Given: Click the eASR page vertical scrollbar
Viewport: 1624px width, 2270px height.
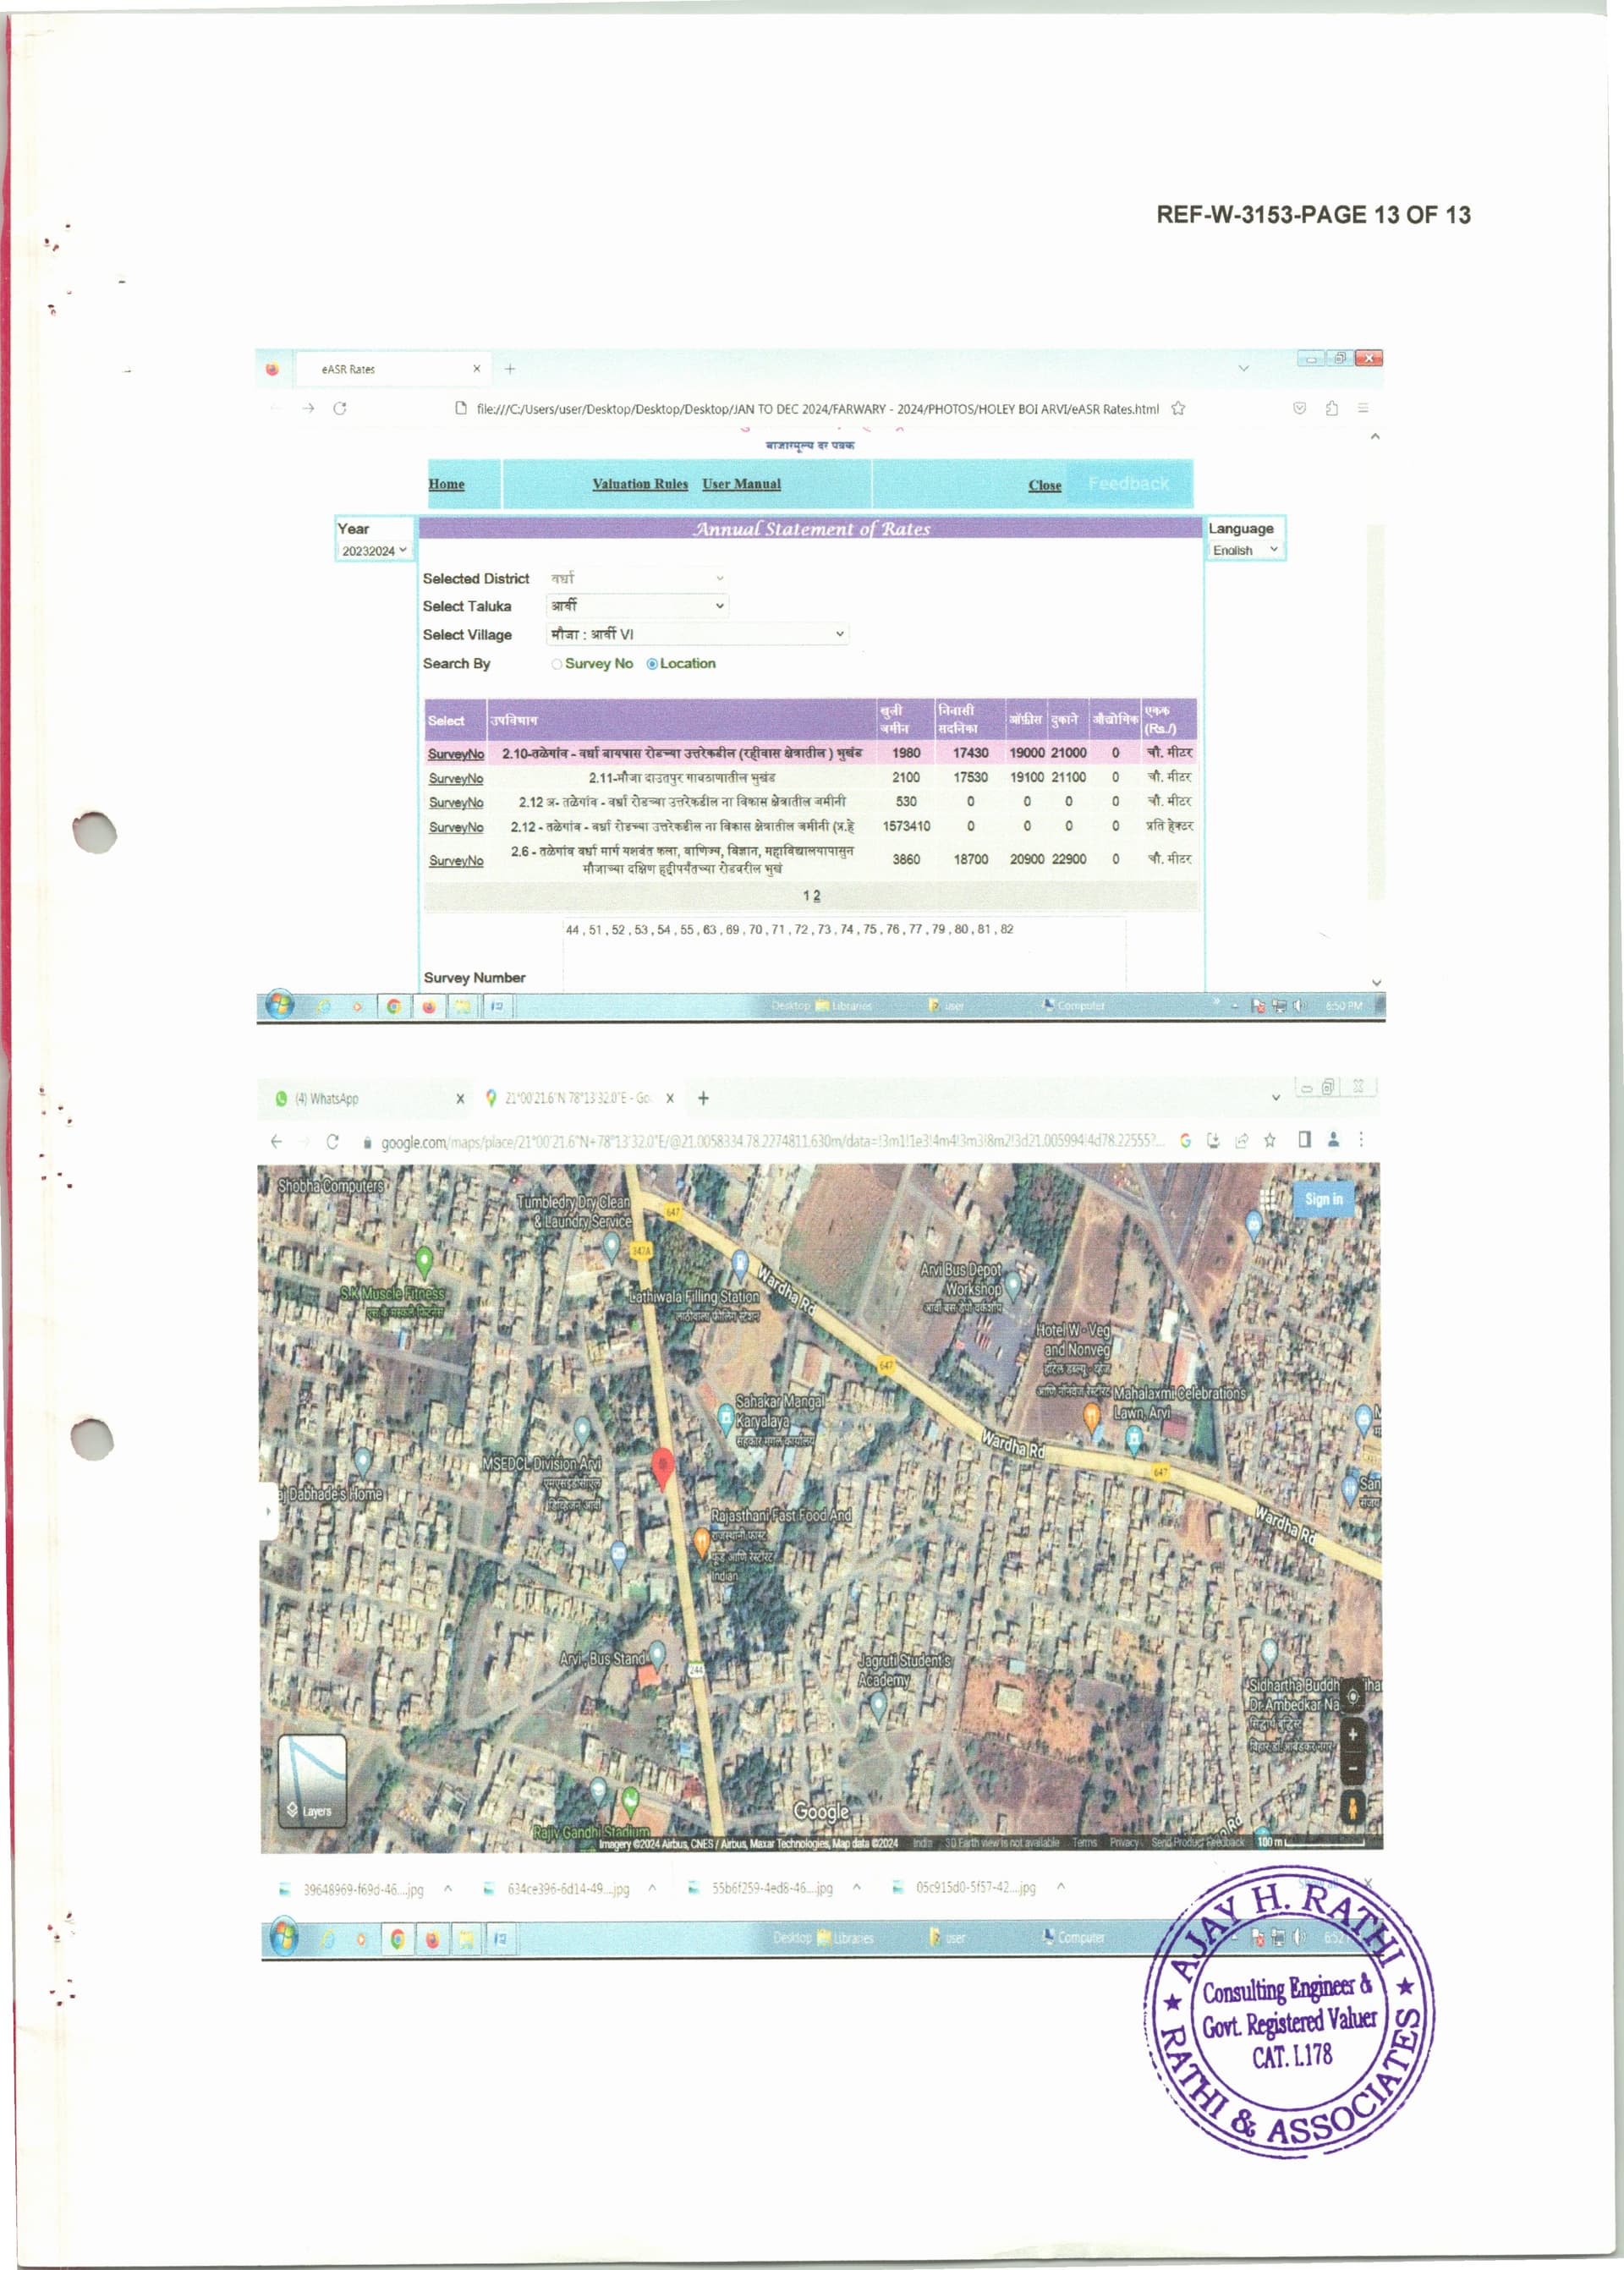Looking at the screenshot, I should pyautogui.click(x=1376, y=710).
